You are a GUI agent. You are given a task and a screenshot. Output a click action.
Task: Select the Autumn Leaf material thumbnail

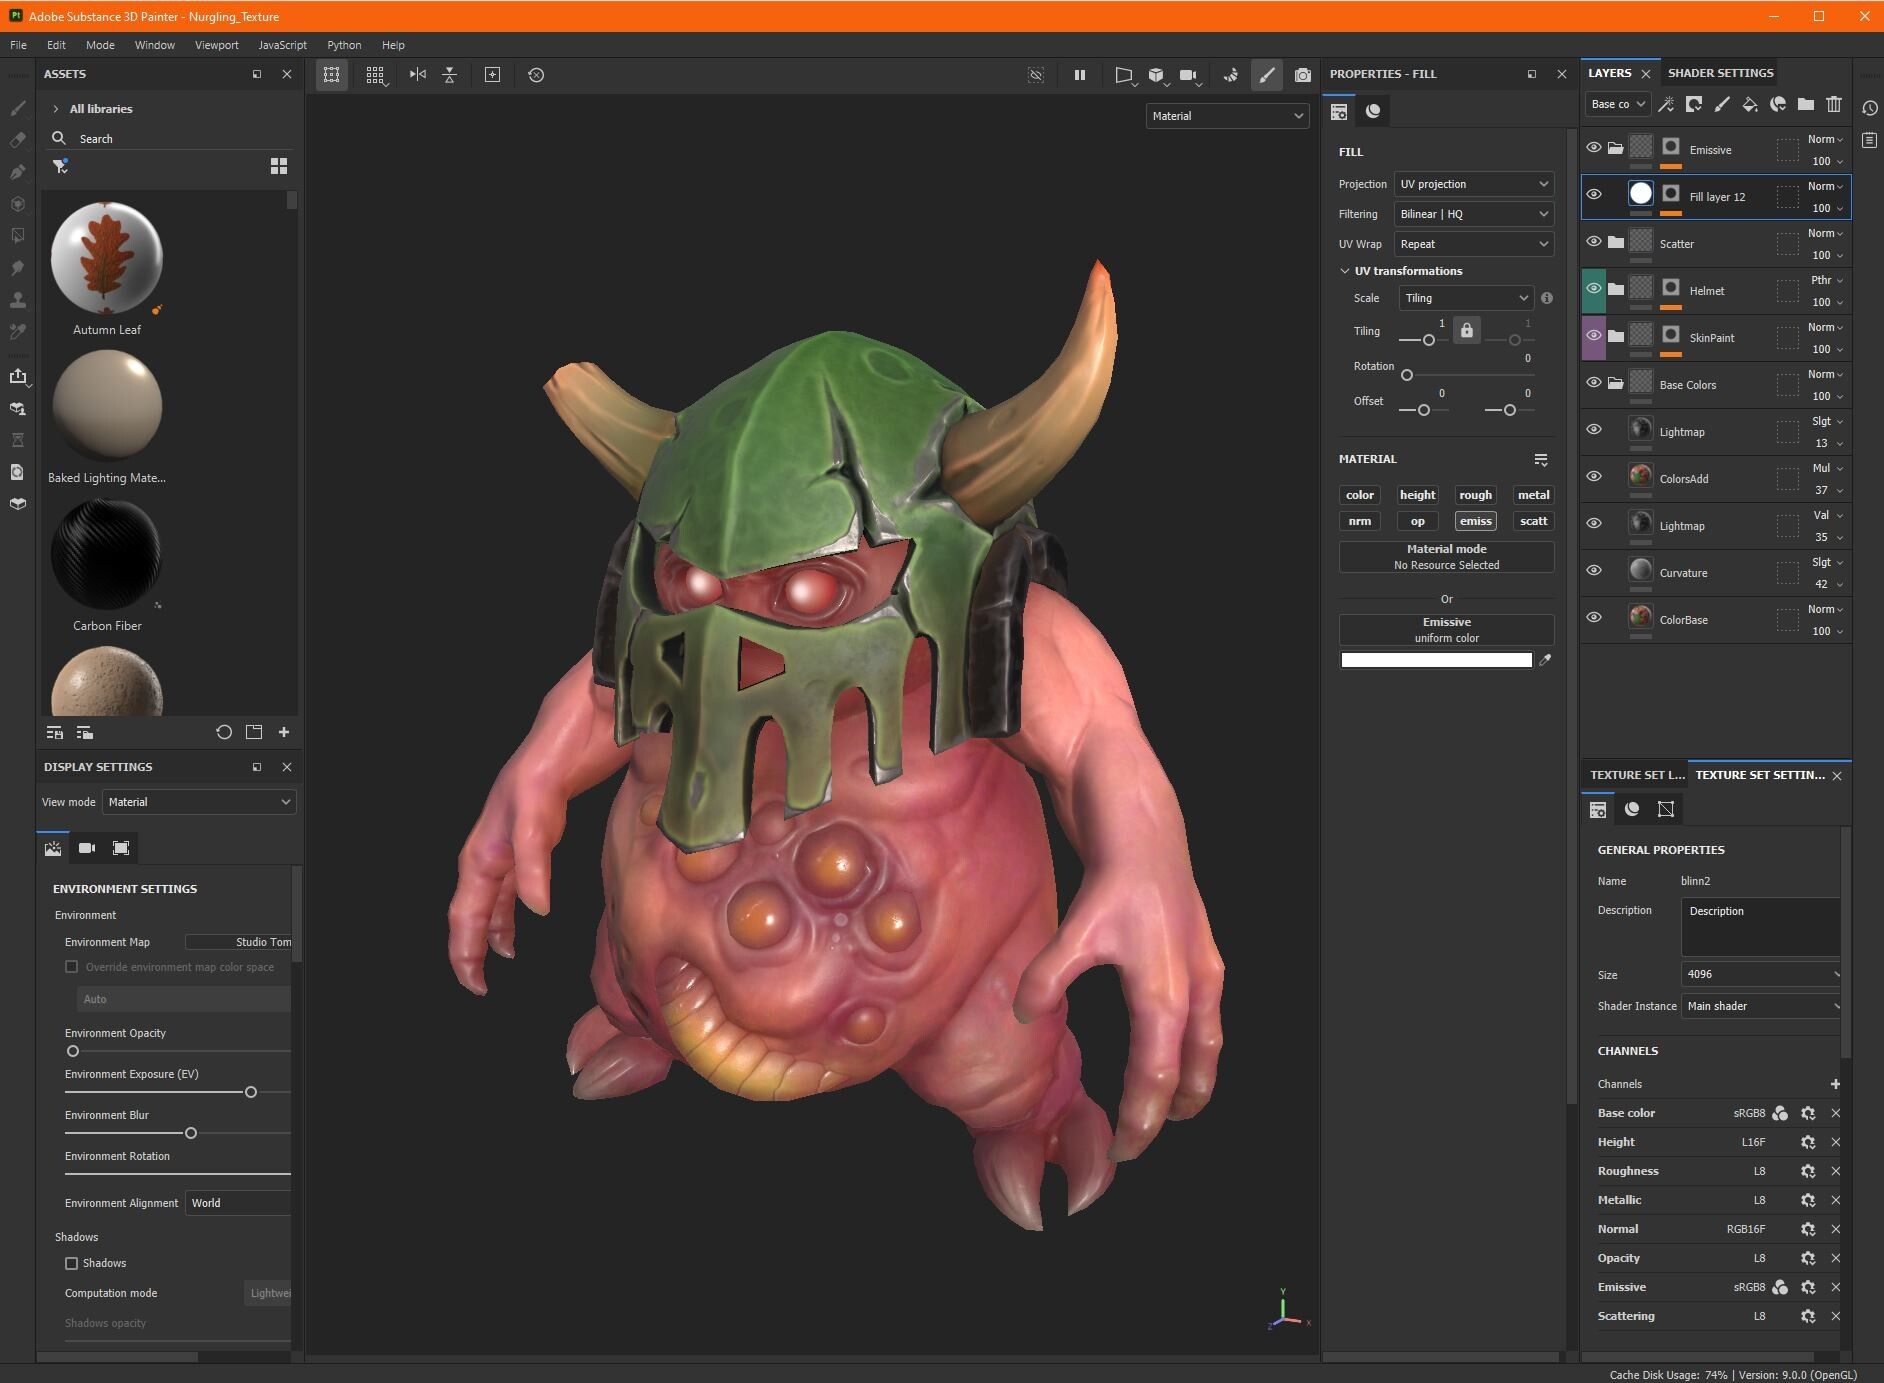(107, 258)
